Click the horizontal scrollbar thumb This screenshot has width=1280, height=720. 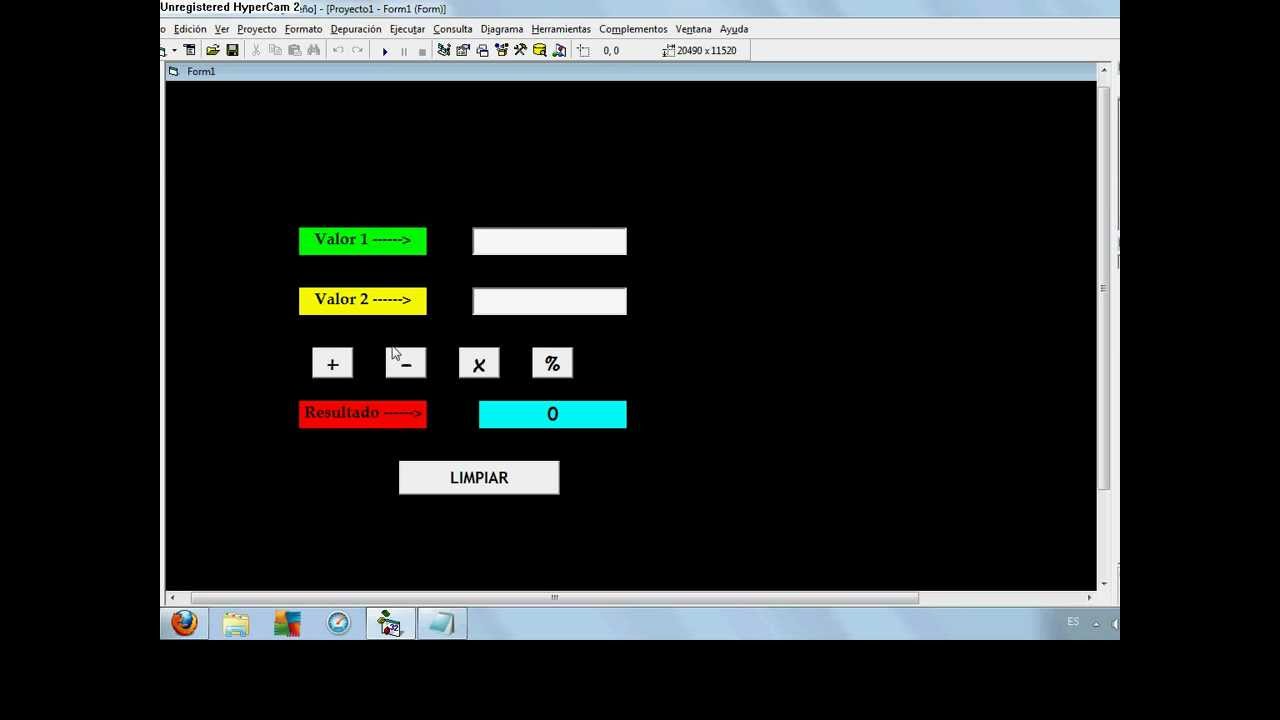pyautogui.click(x=554, y=598)
